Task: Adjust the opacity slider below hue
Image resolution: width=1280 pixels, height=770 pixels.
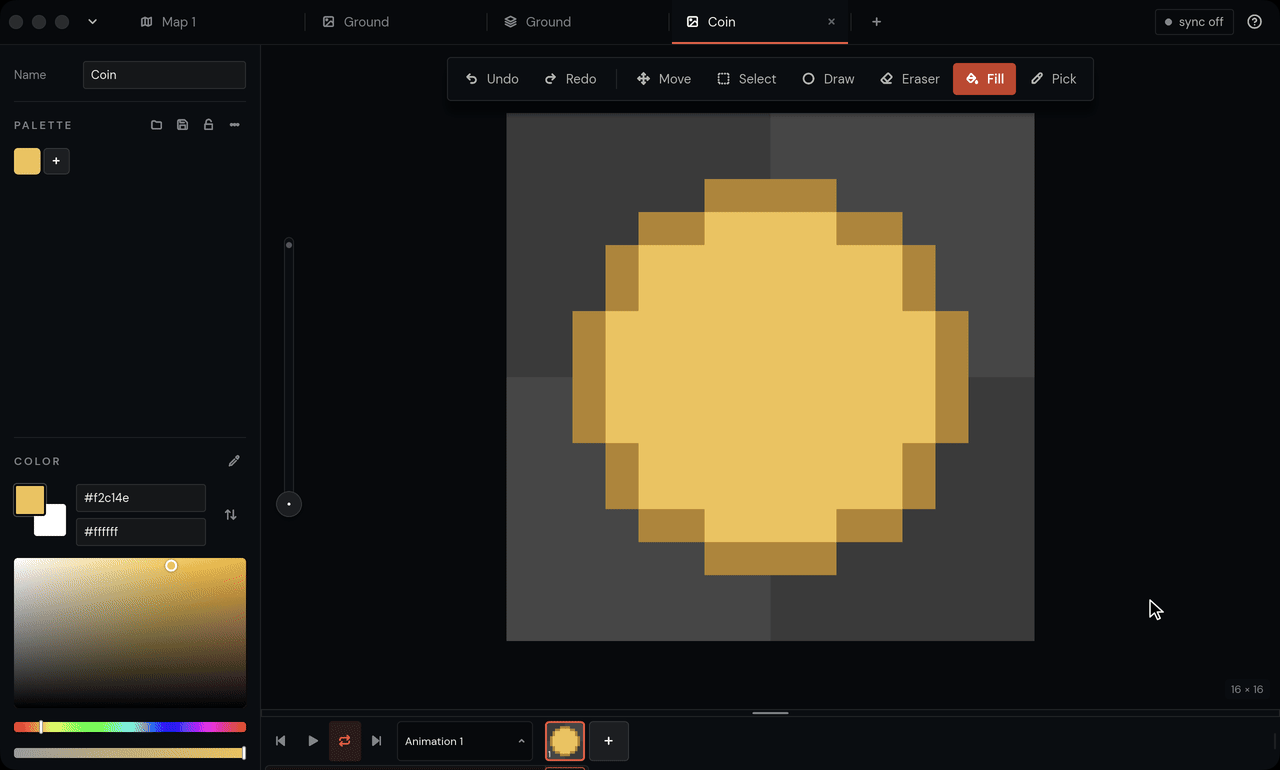Action: (130, 753)
